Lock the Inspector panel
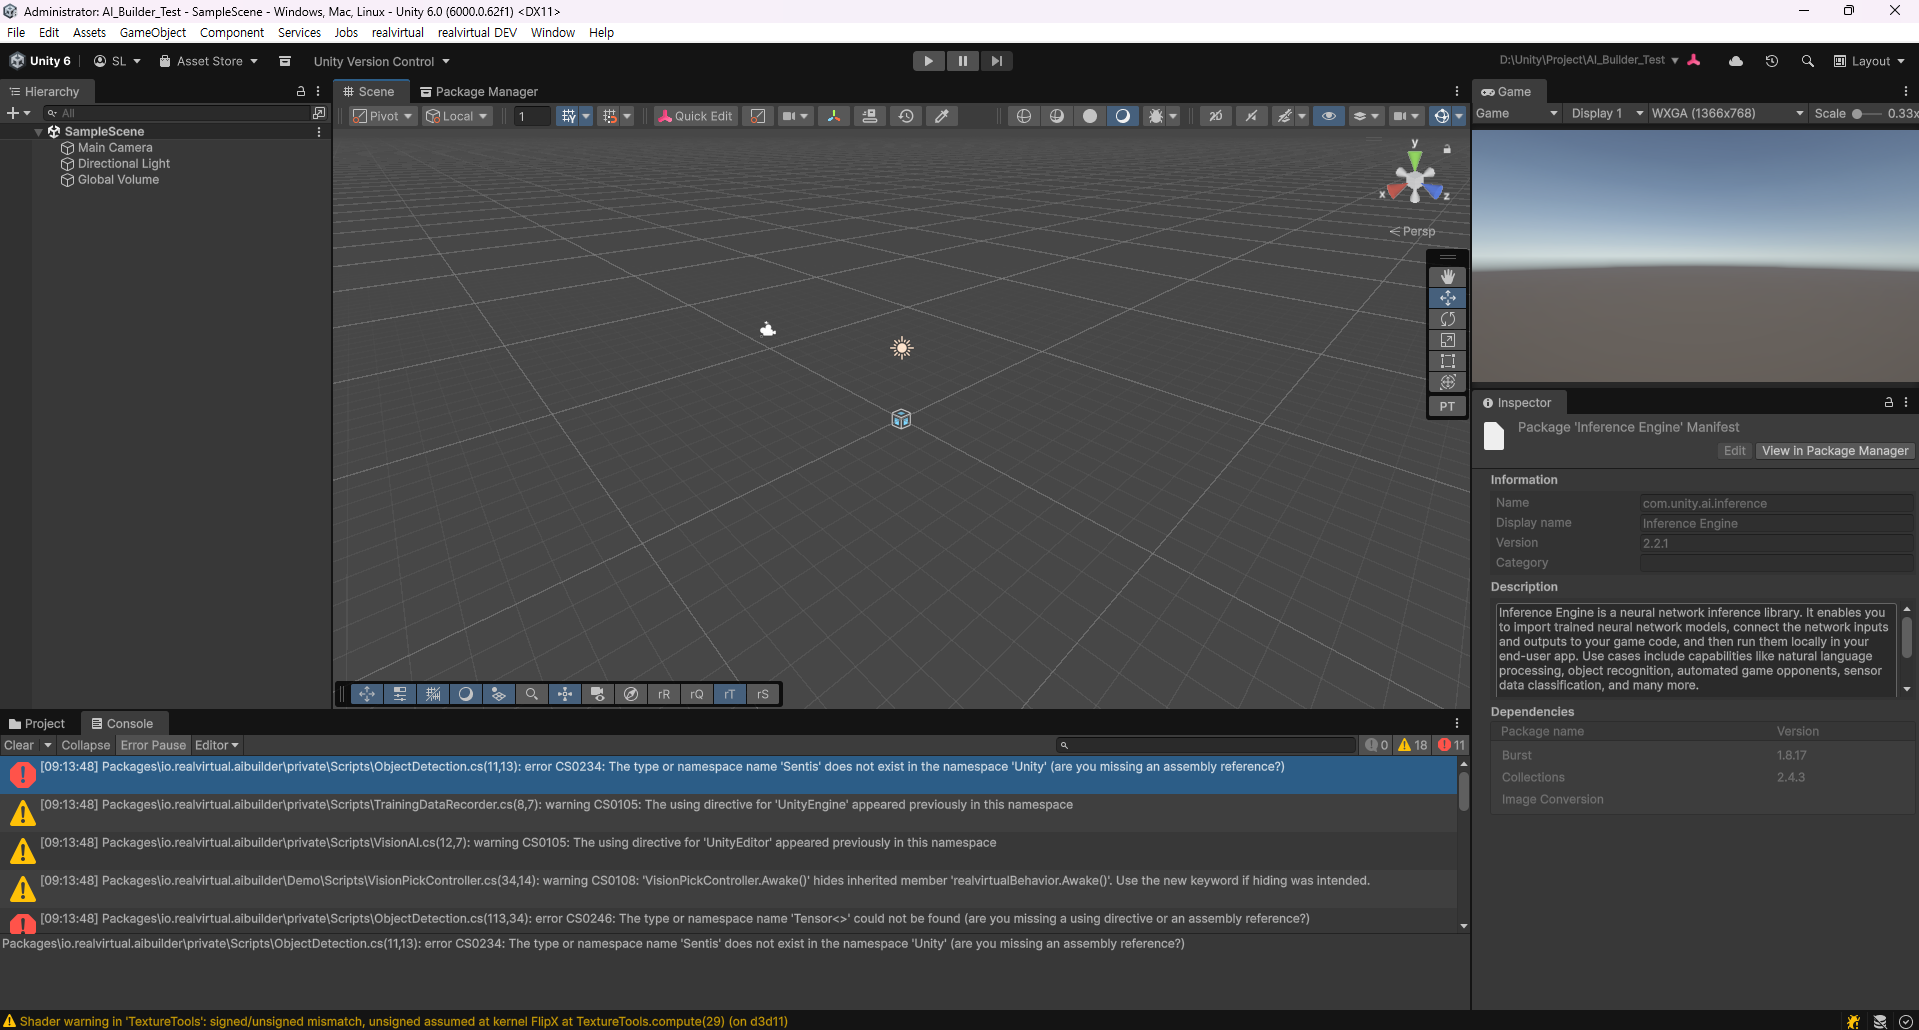Screen dimensions: 1919x1030 (x=1888, y=402)
